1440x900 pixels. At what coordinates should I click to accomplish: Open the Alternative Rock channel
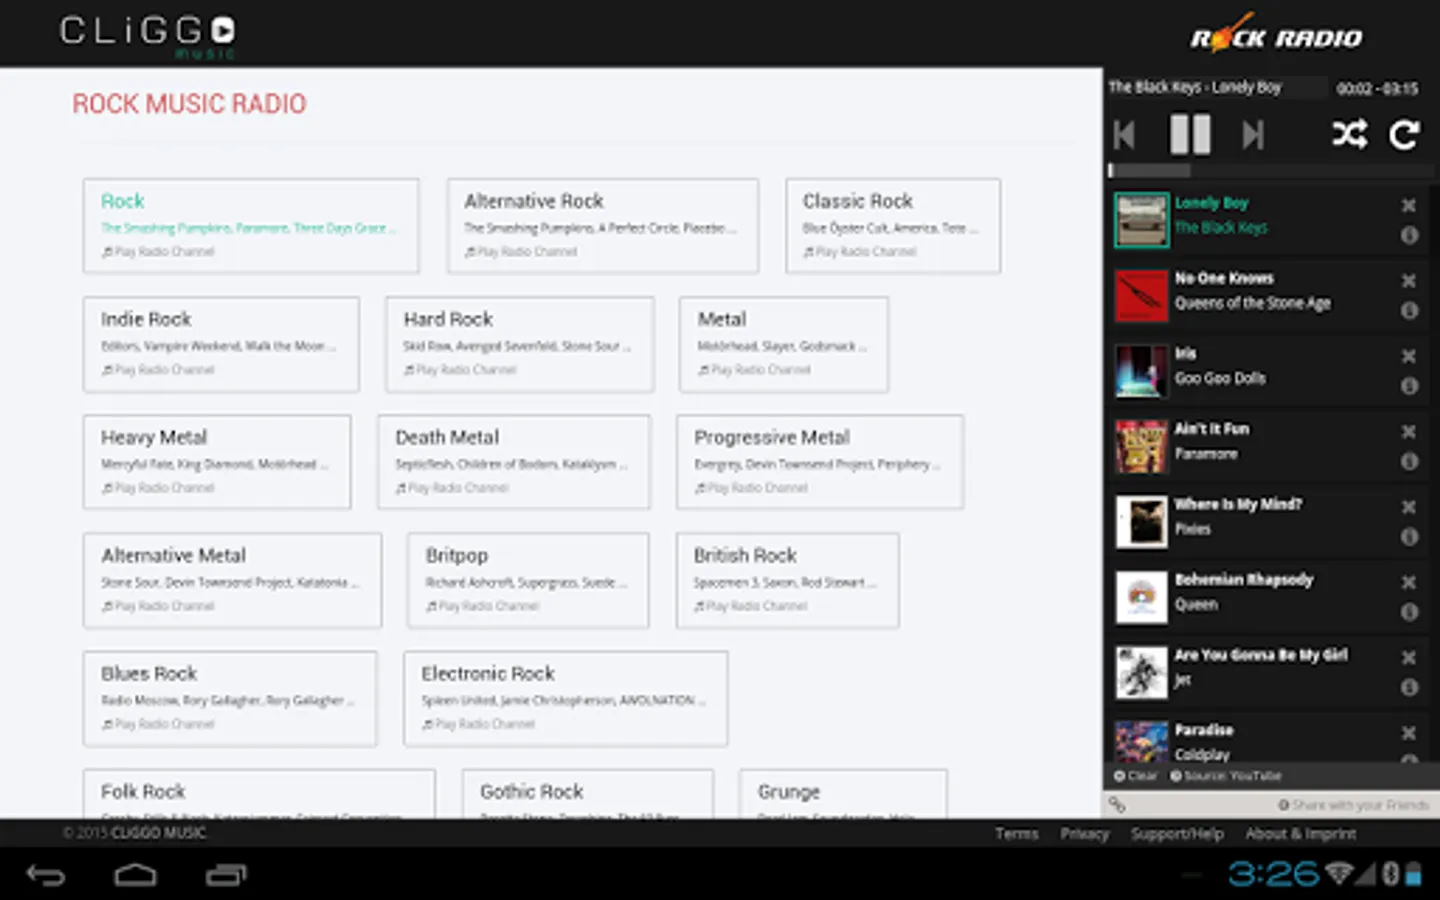point(603,226)
